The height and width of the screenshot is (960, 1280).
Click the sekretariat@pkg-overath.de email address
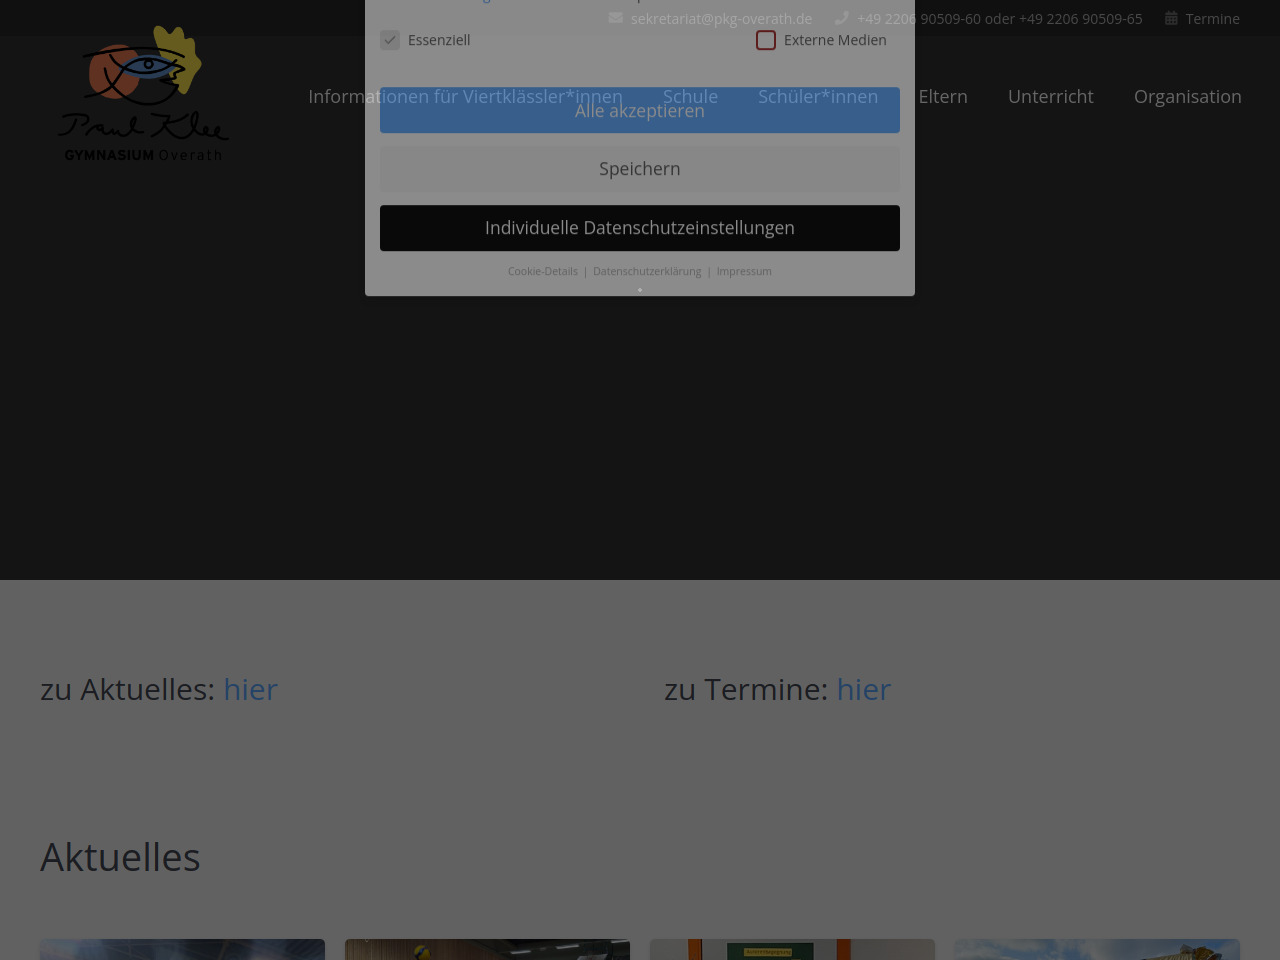click(x=721, y=19)
